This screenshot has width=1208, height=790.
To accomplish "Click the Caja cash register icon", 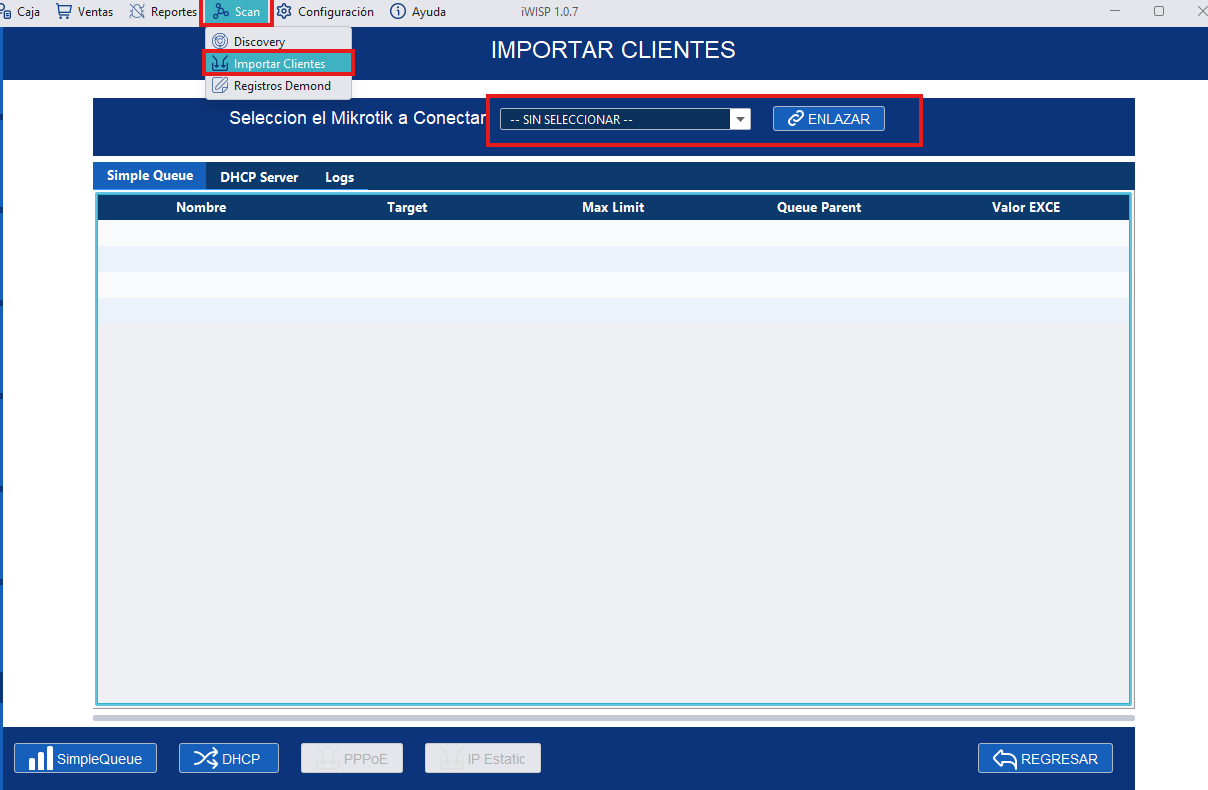I will pos(6,12).
